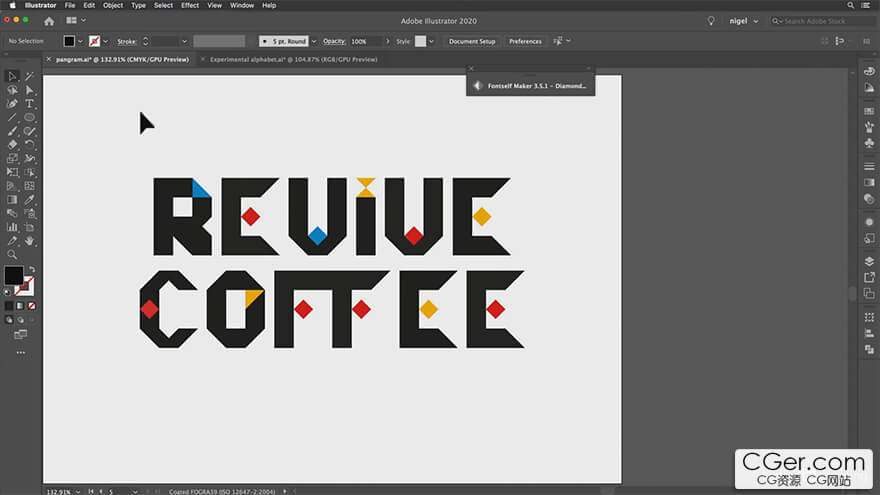880x495 pixels.
Task: Open the Window menu
Action: pos(242,5)
